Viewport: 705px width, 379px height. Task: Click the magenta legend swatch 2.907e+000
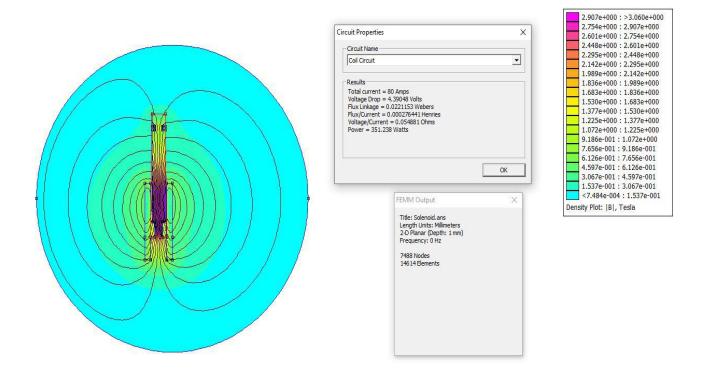click(572, 17)
